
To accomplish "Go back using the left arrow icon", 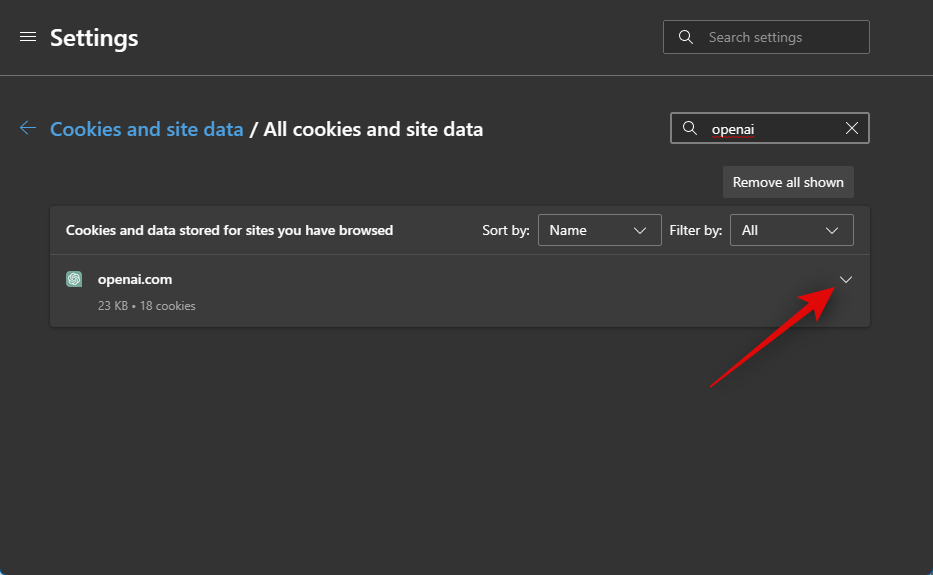I will pos(28,128).
